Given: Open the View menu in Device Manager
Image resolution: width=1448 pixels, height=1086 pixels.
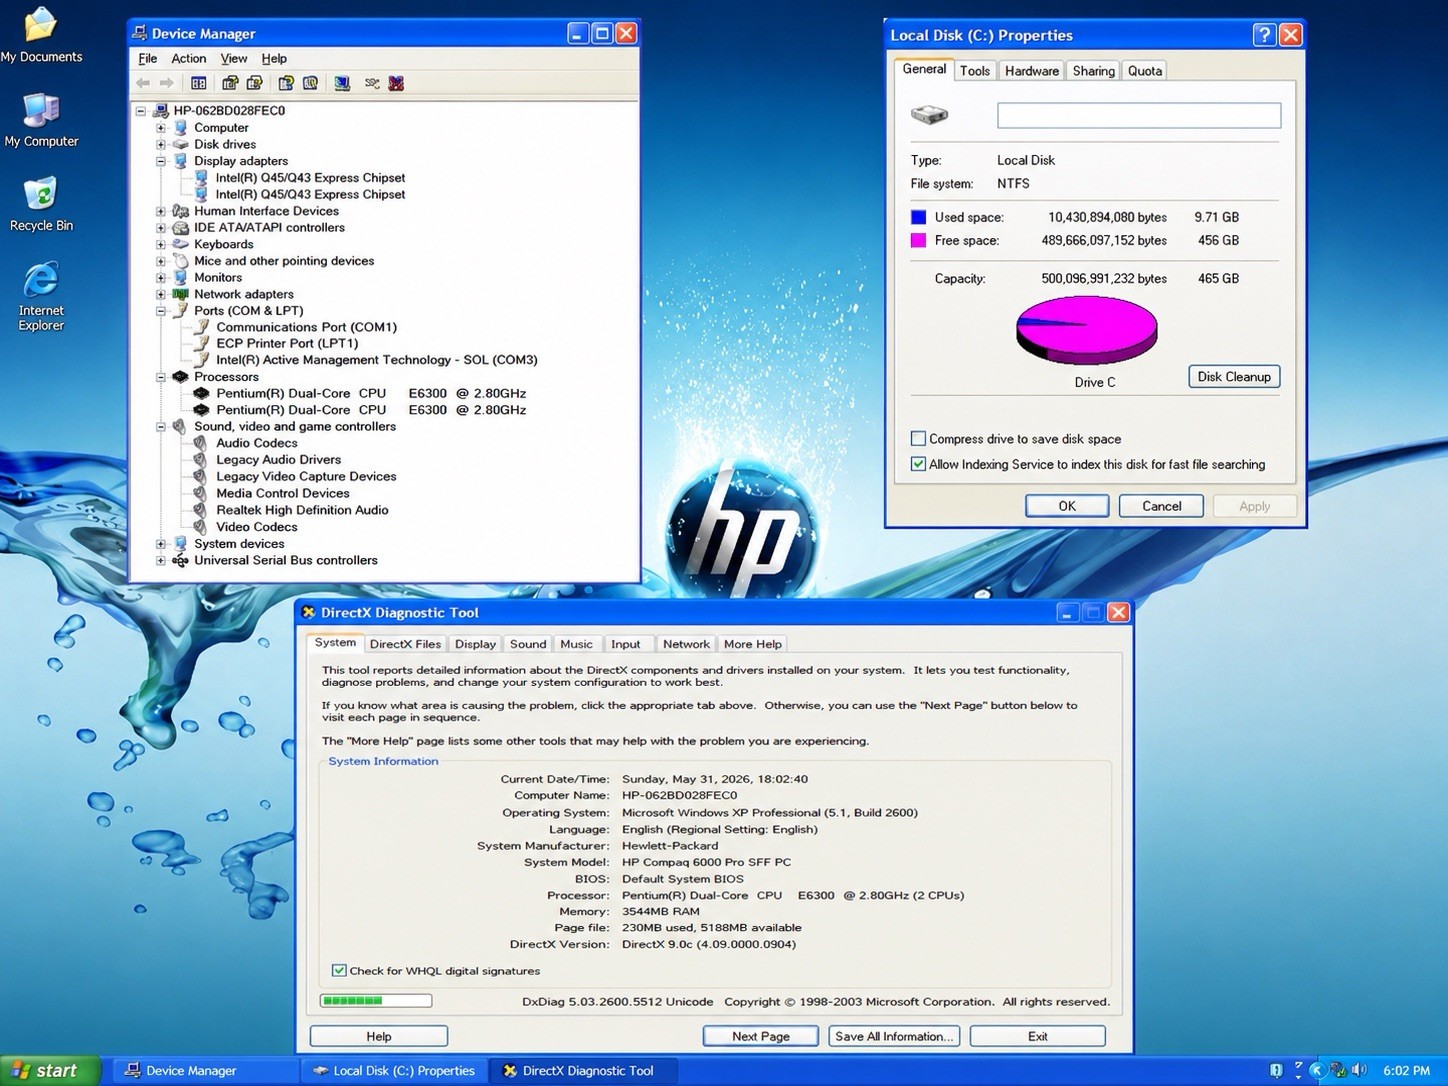Looking at the screenshot, I should pos(234,59).
